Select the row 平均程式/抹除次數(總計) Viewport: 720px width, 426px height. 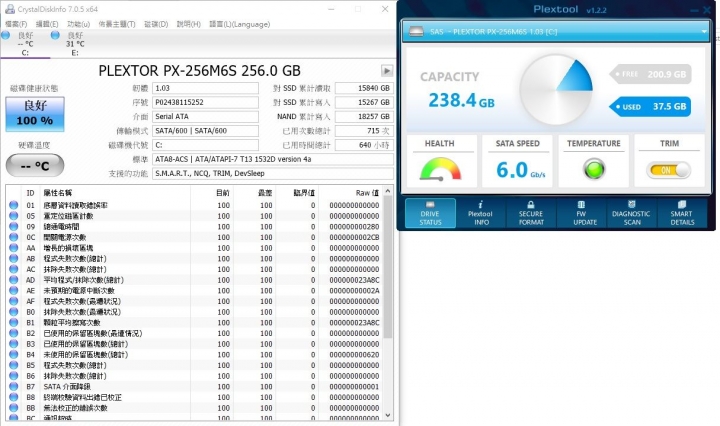point(194,280)
